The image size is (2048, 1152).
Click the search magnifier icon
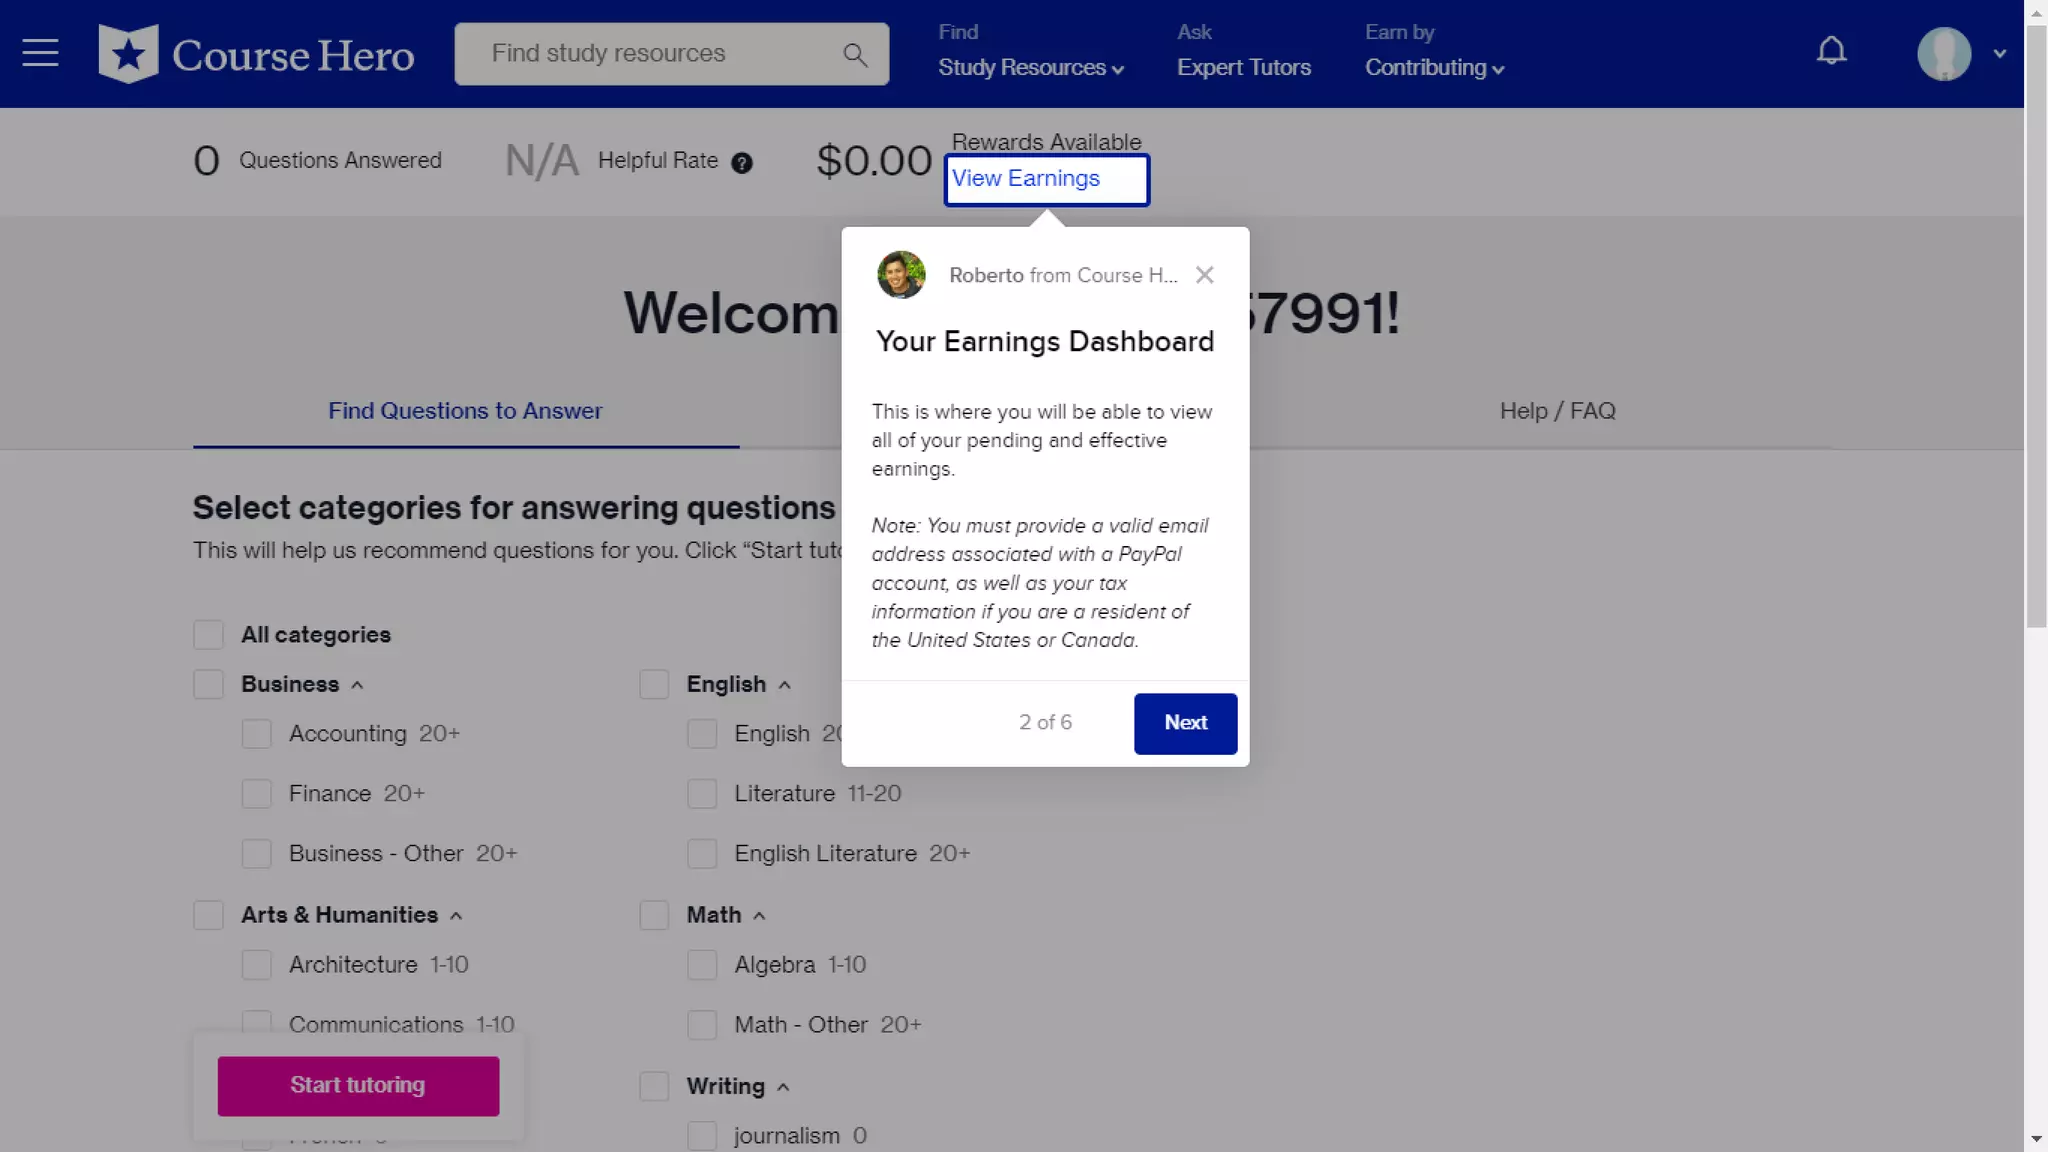[x=854, y=55]
